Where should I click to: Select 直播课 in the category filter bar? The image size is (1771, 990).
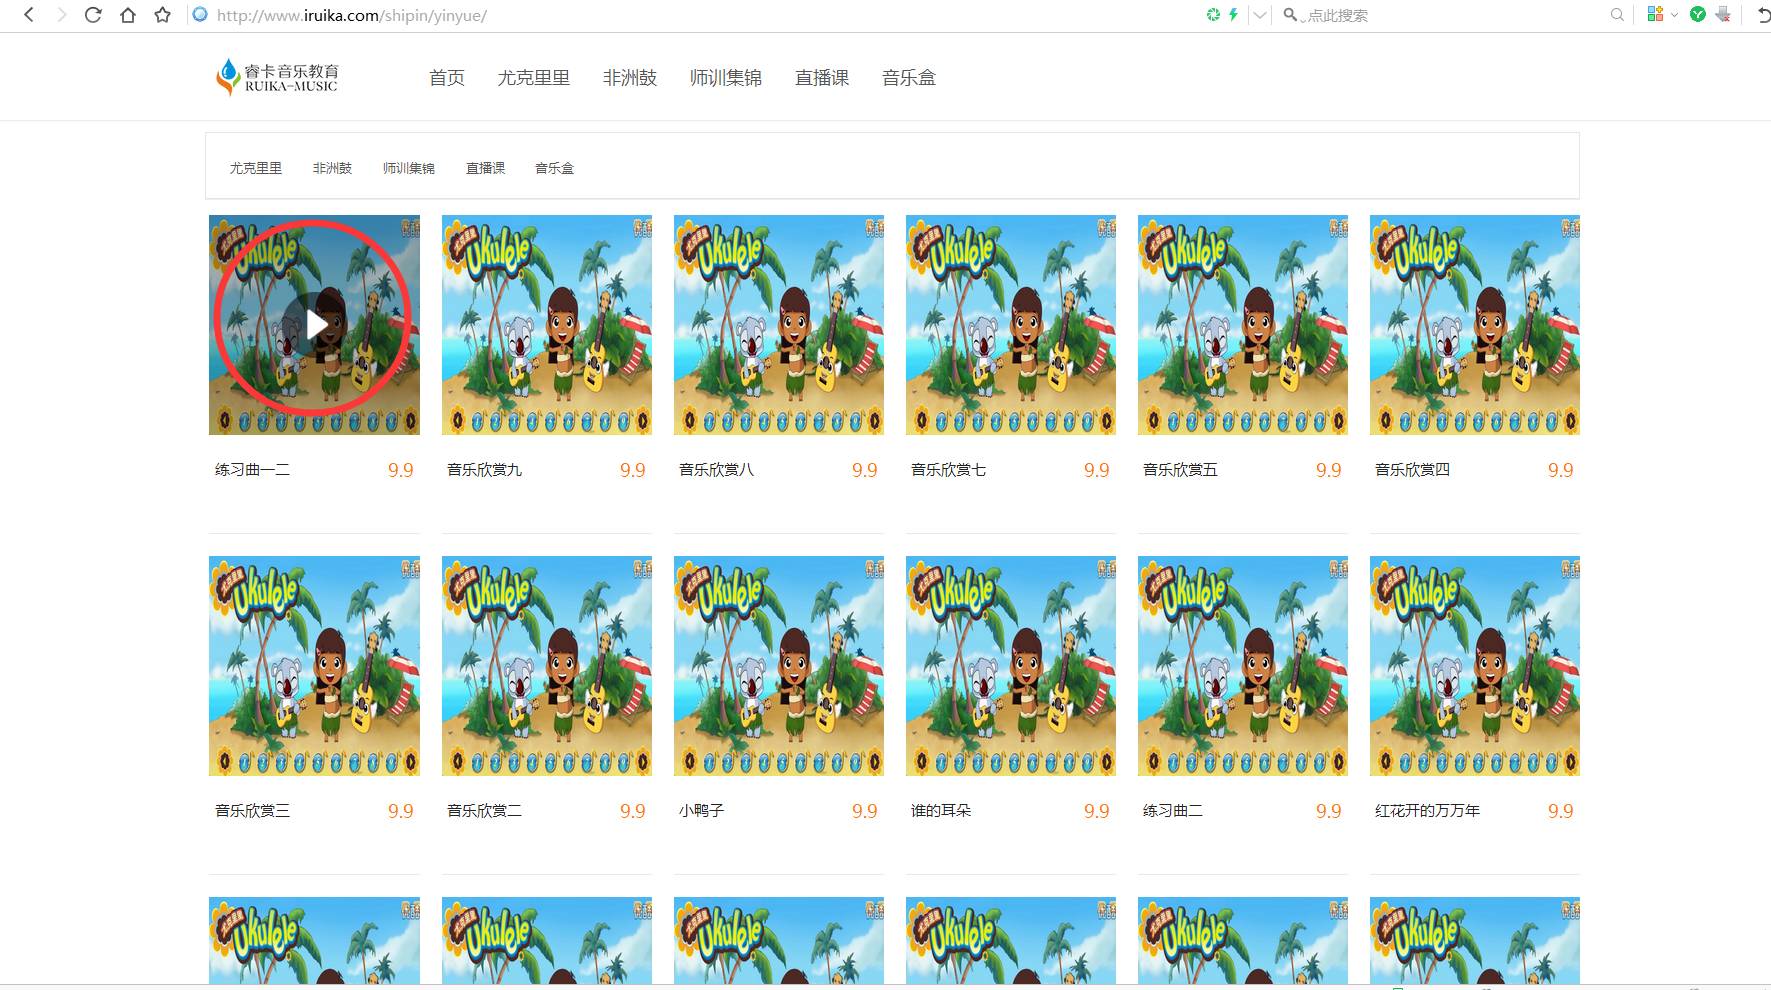[485, 168]
